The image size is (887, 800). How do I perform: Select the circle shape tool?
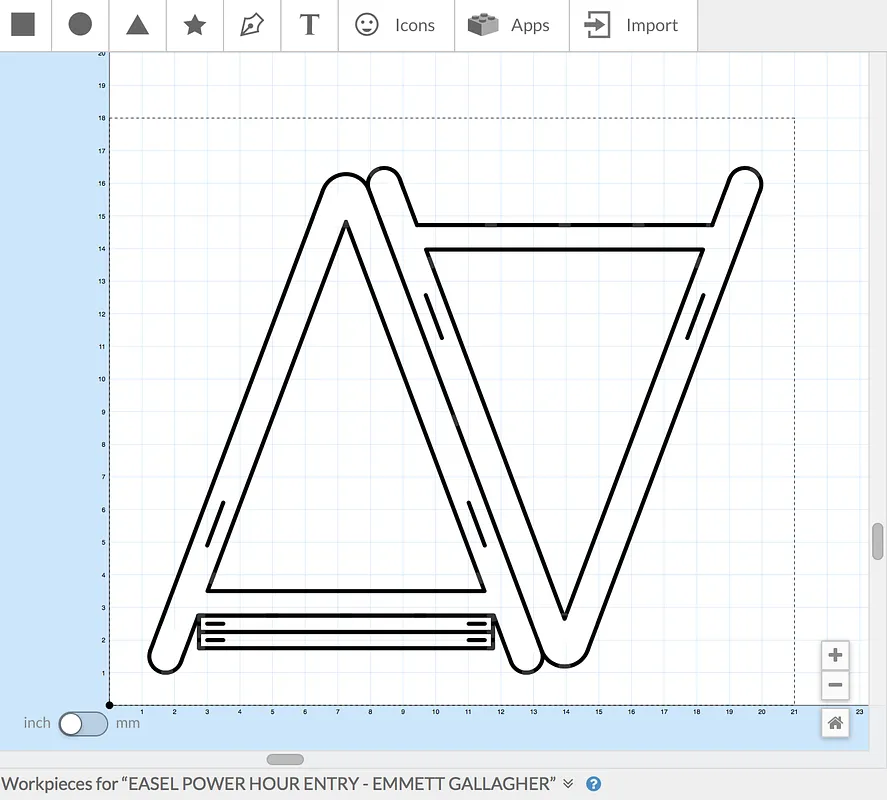(x=80, y=25)
